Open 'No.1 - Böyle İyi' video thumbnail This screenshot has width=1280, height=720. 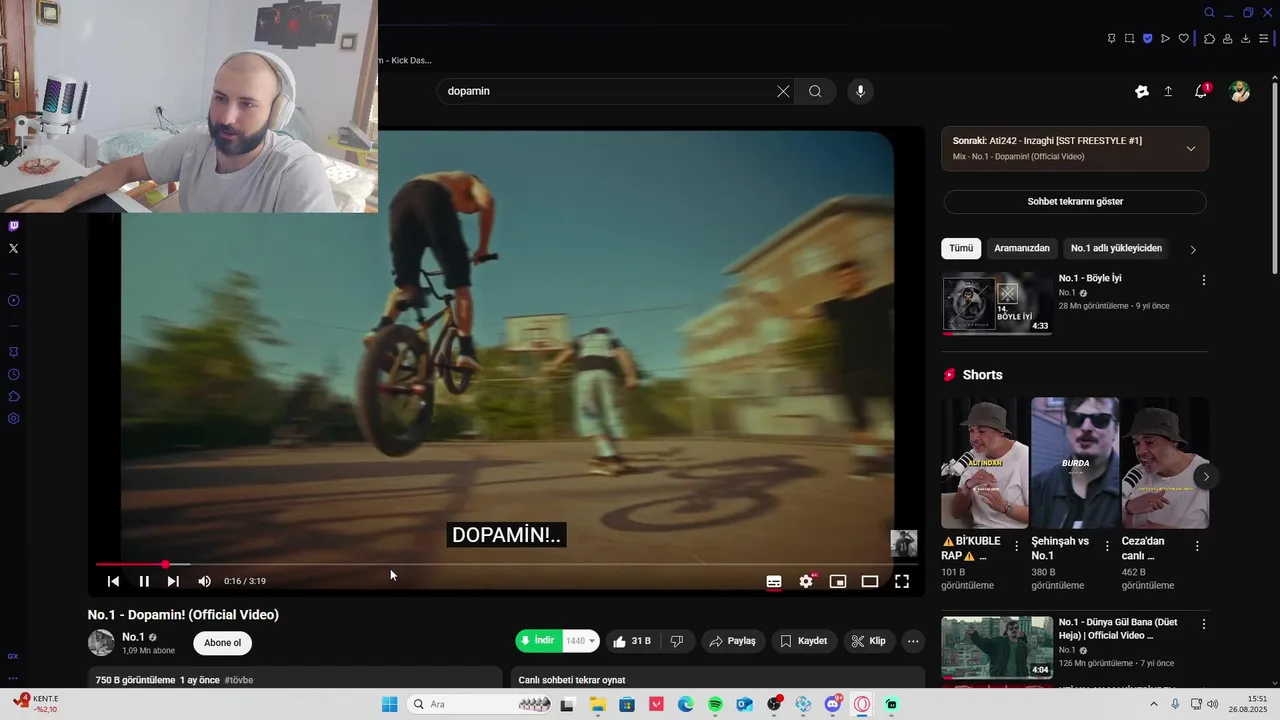click(x=997, y=303)
